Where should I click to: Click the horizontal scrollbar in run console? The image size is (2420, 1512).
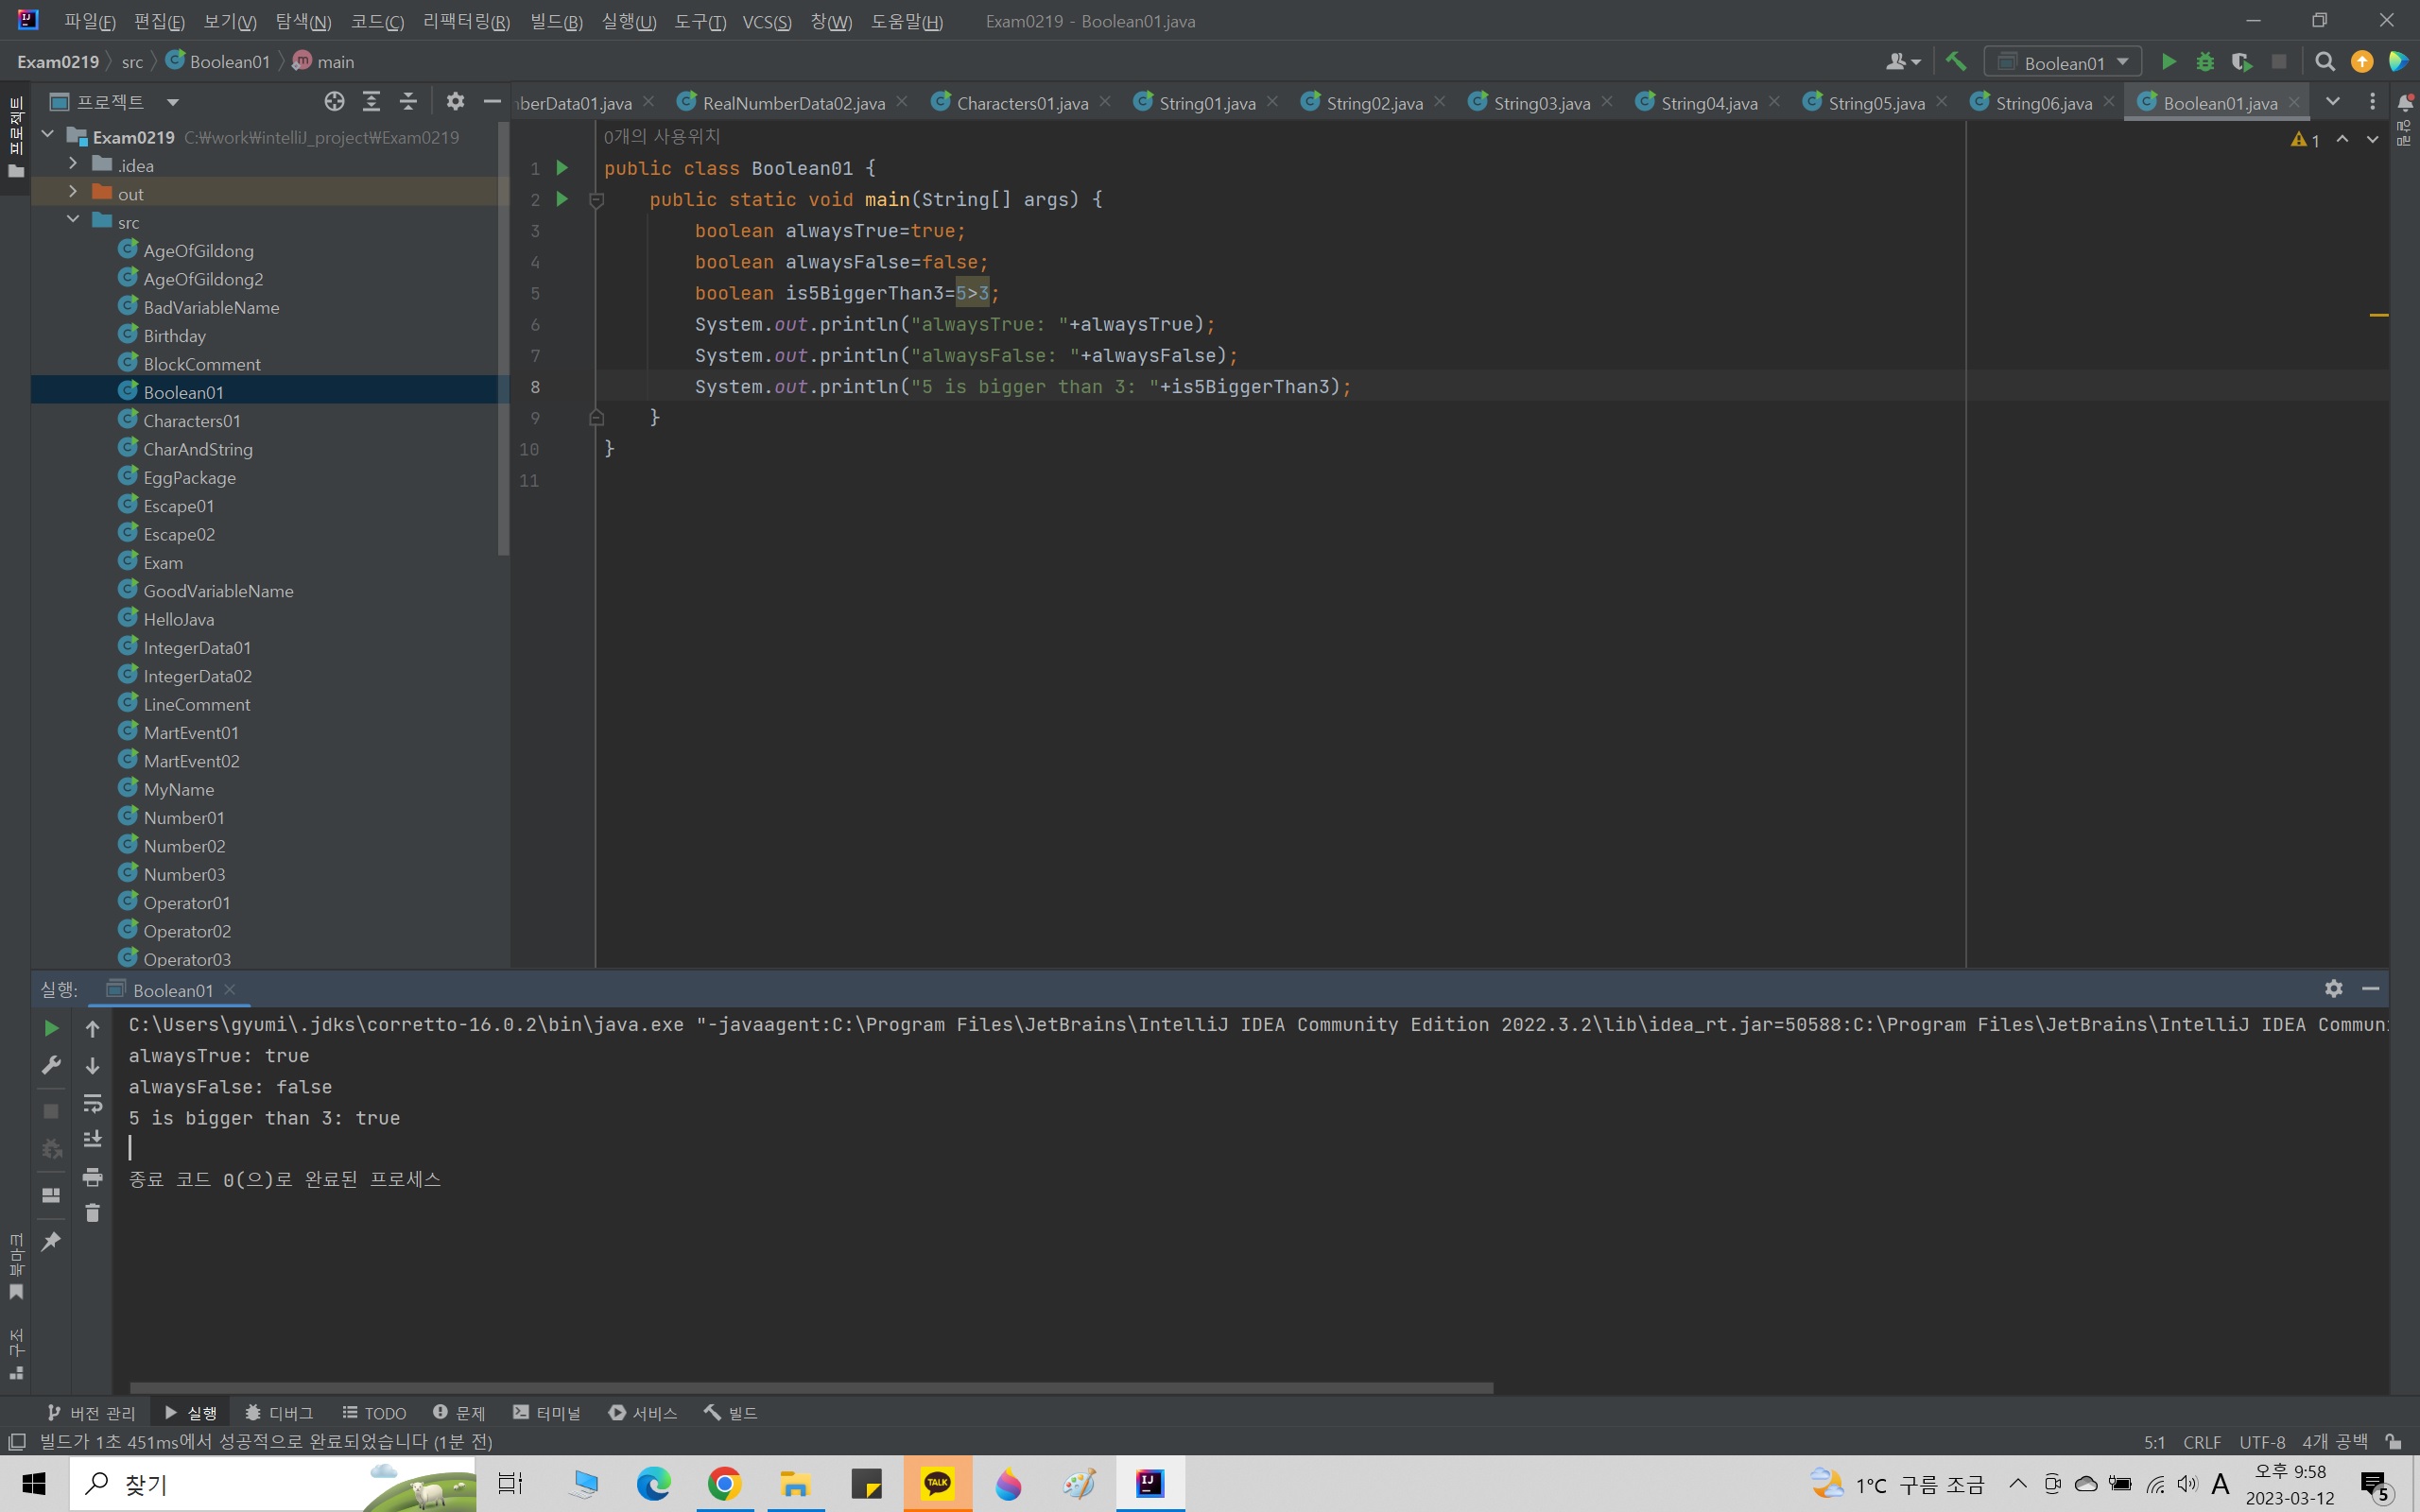810,1387
